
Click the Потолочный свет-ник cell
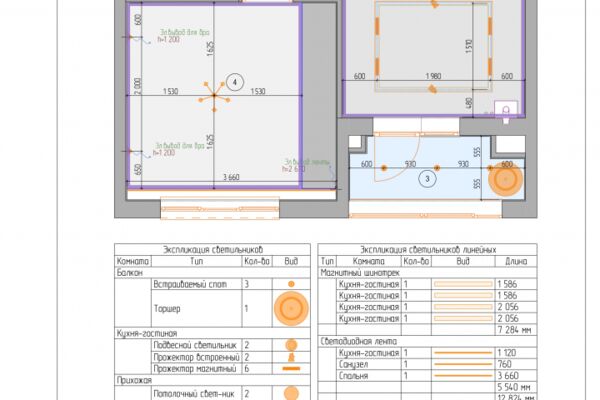197,393
